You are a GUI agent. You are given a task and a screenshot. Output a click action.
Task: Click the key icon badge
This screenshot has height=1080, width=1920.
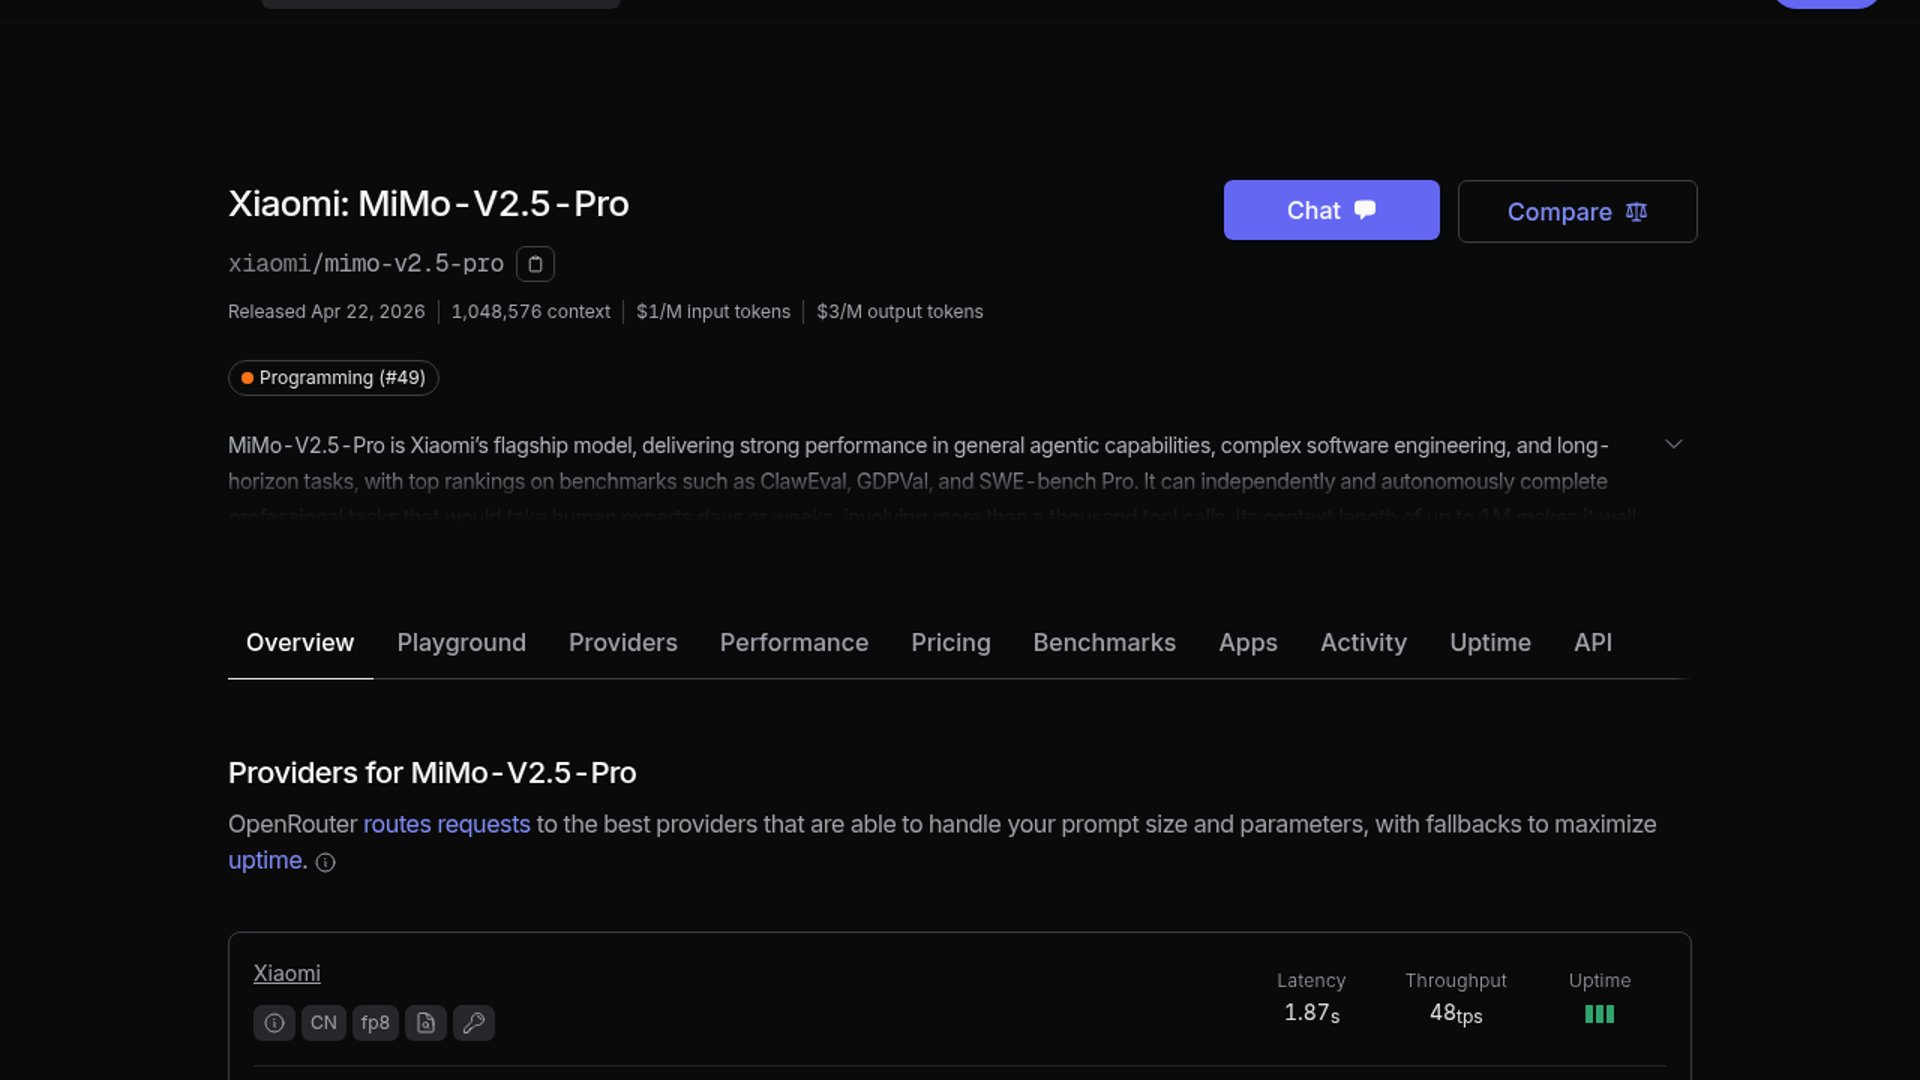click(x=474, y=1023)
